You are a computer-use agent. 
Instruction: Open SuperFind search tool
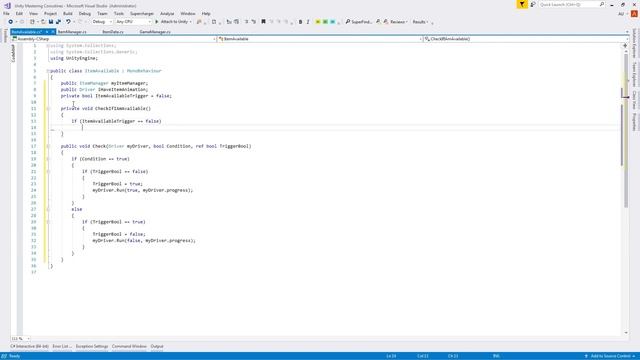pos(358,22)
